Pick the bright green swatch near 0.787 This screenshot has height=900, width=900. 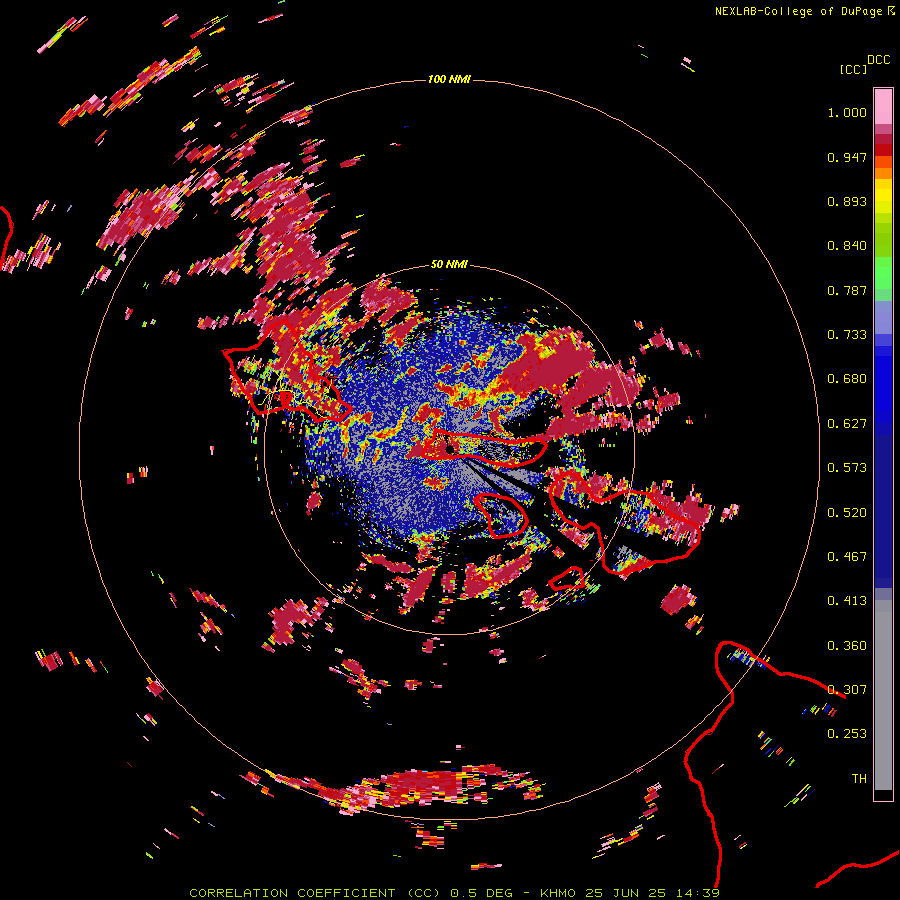[x=883, y=278]
